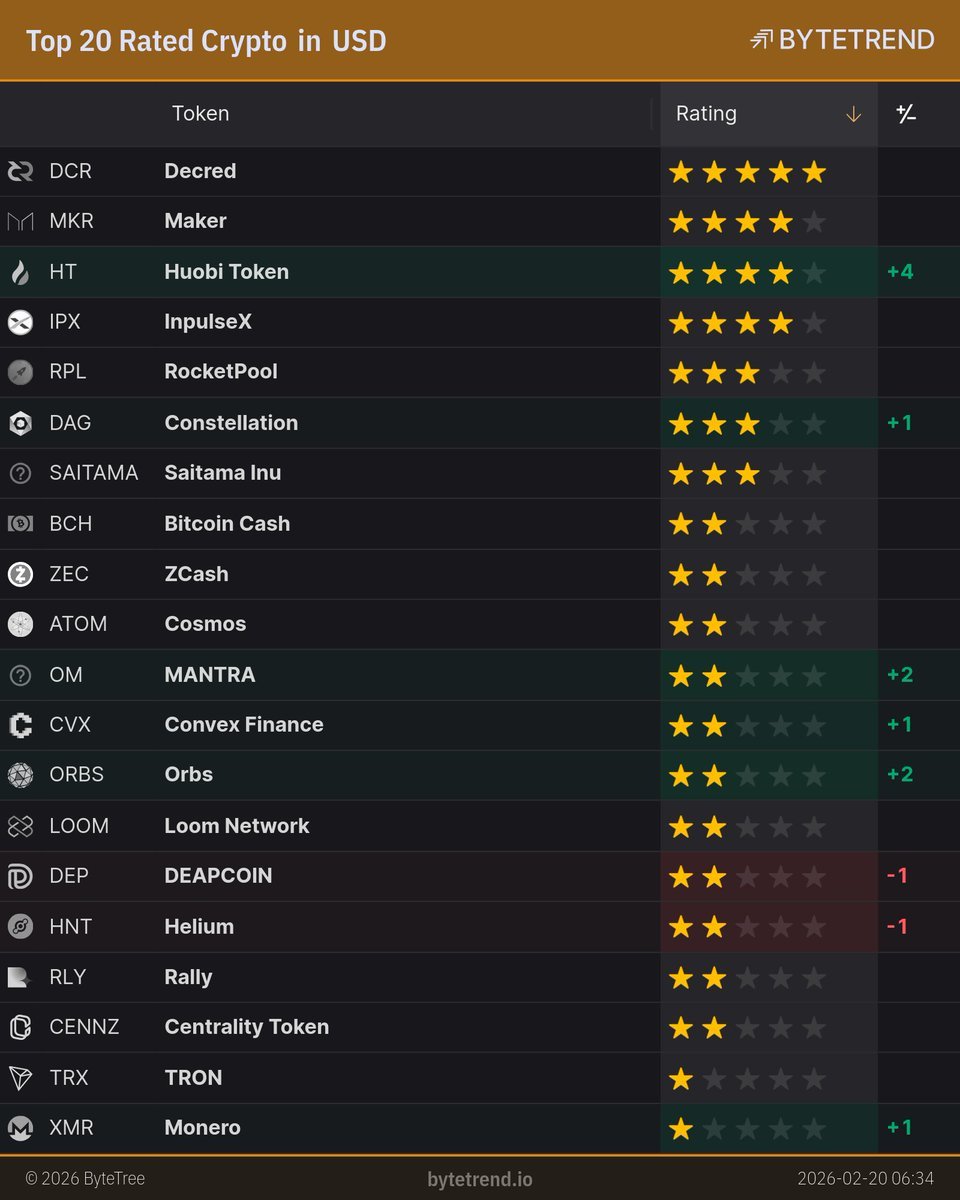
Task: Select the Rating column header label
Action: tap(706, 114)
